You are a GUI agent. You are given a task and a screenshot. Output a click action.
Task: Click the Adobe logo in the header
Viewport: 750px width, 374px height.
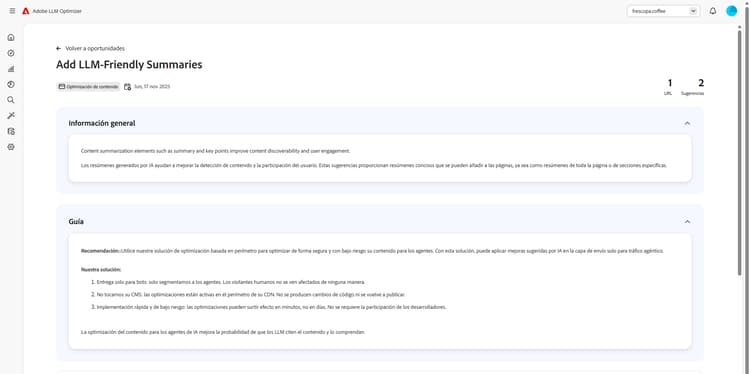[26, 11]
